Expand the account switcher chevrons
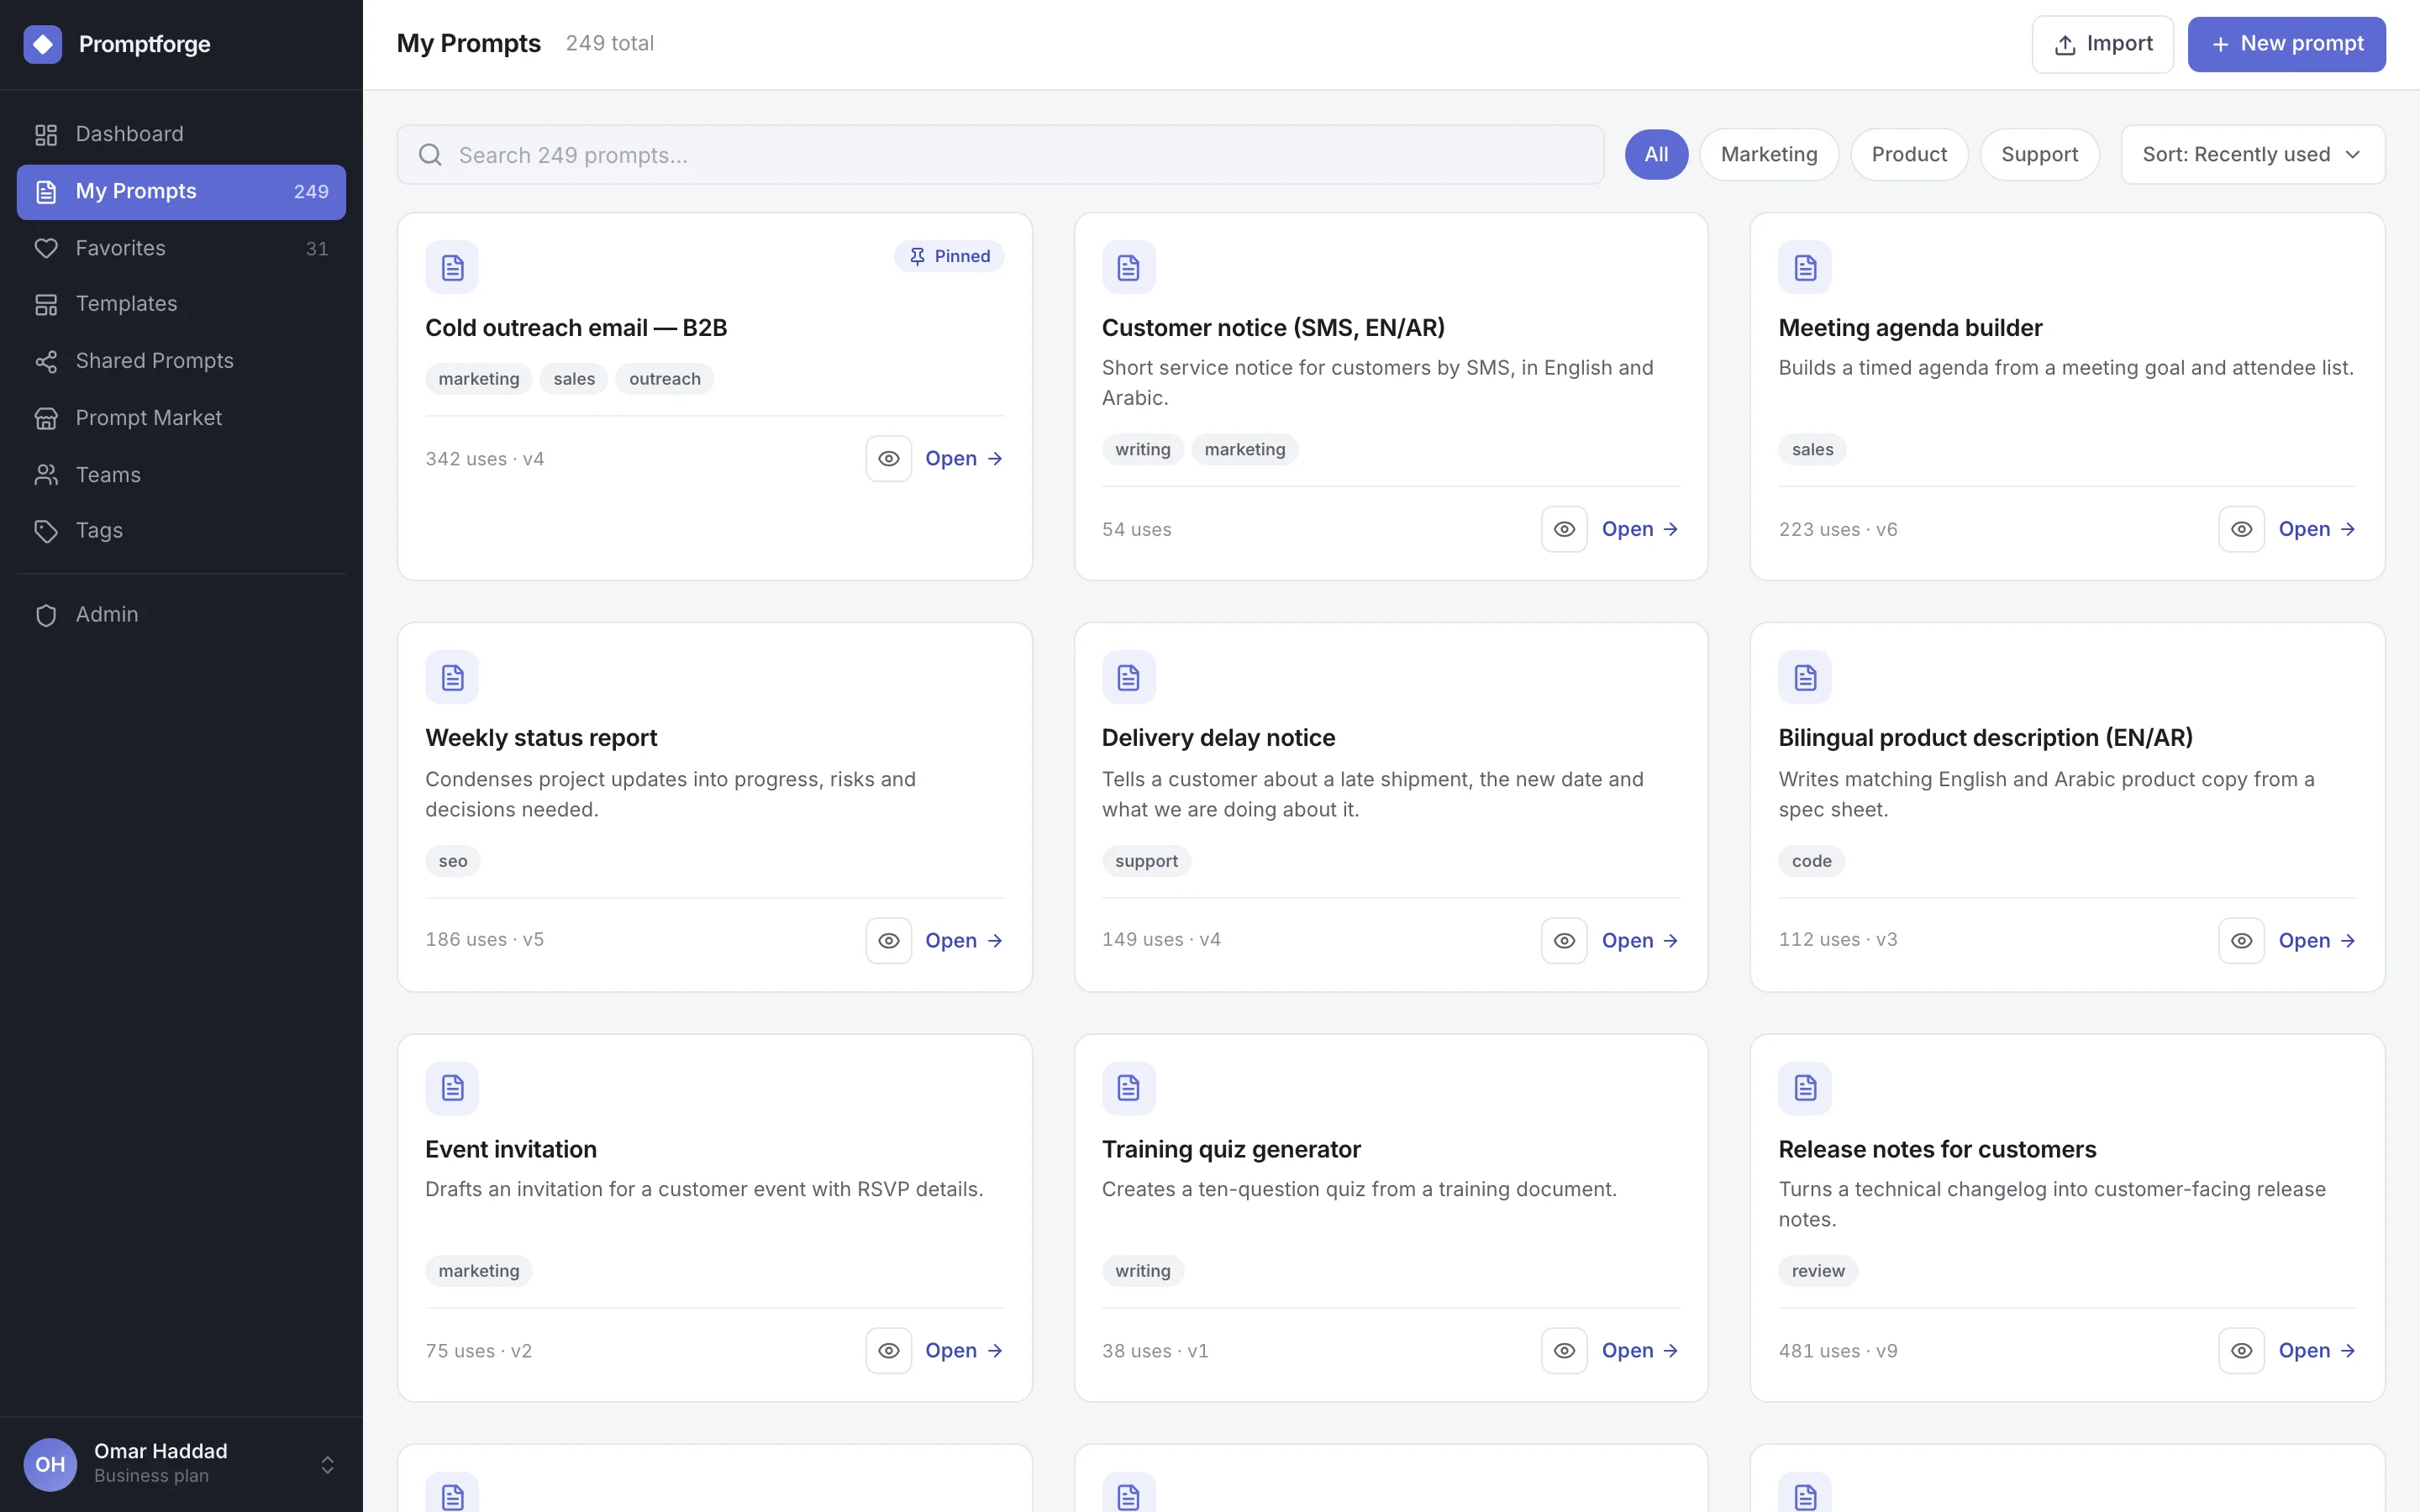Screen dimensions: 2420x1512 pos(327,1465)
